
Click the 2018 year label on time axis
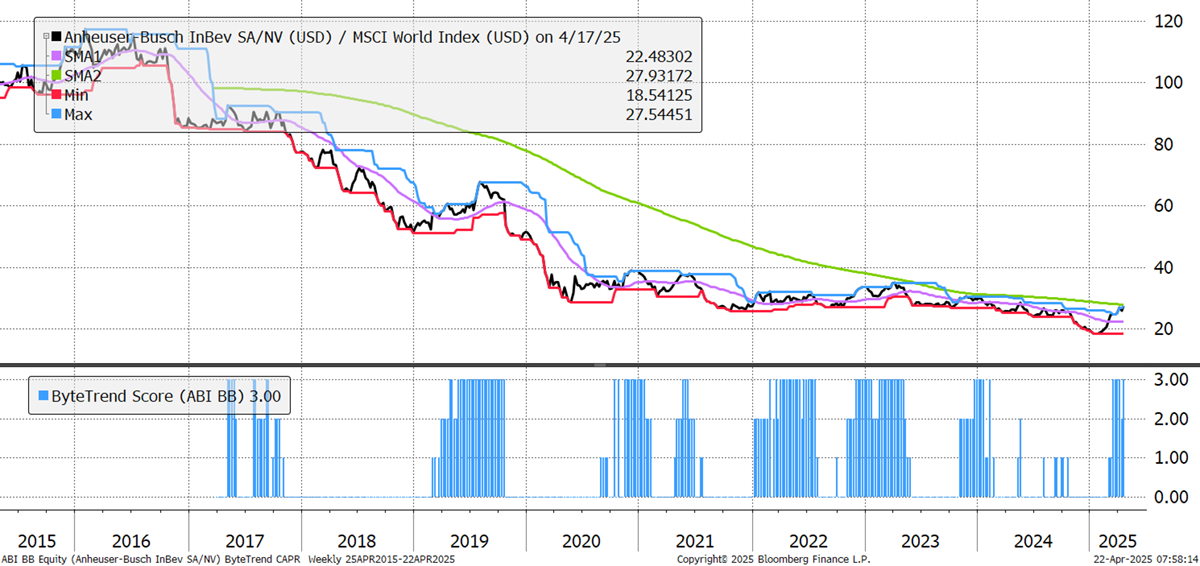(x=355, y=541)
